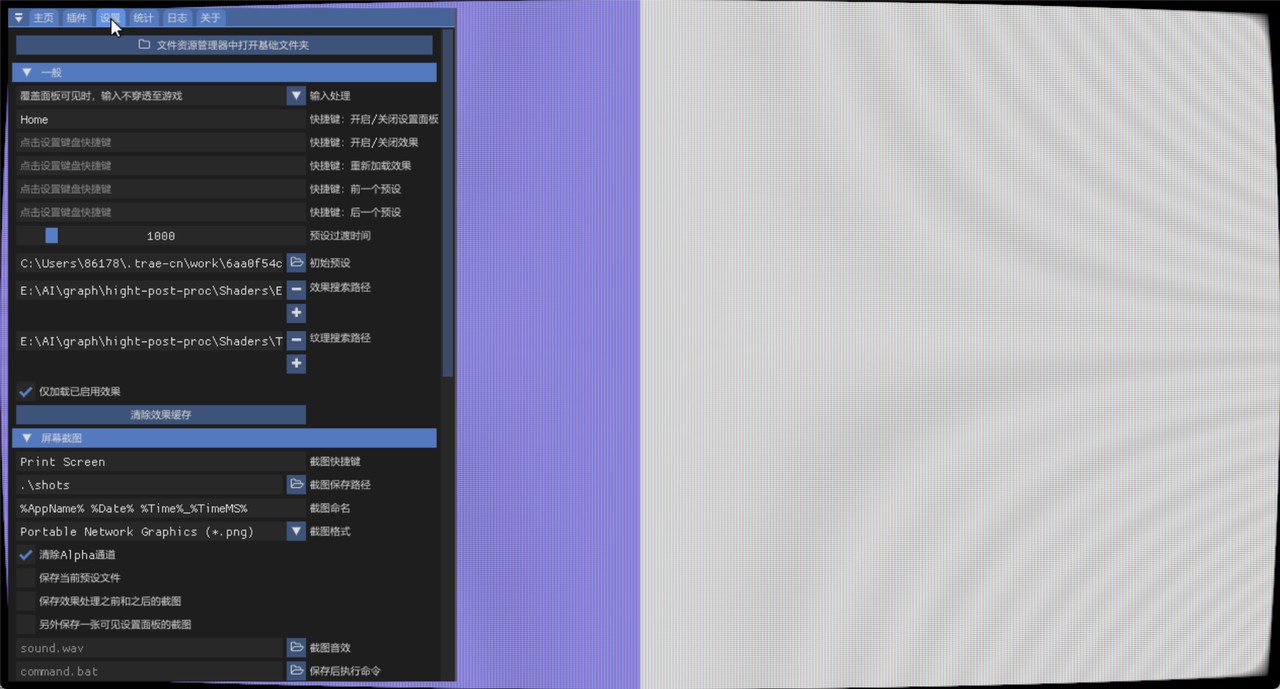Click the Shaders\T texture search path field
The height and width of the screenshot is (689, 1280).
(150, 341)
